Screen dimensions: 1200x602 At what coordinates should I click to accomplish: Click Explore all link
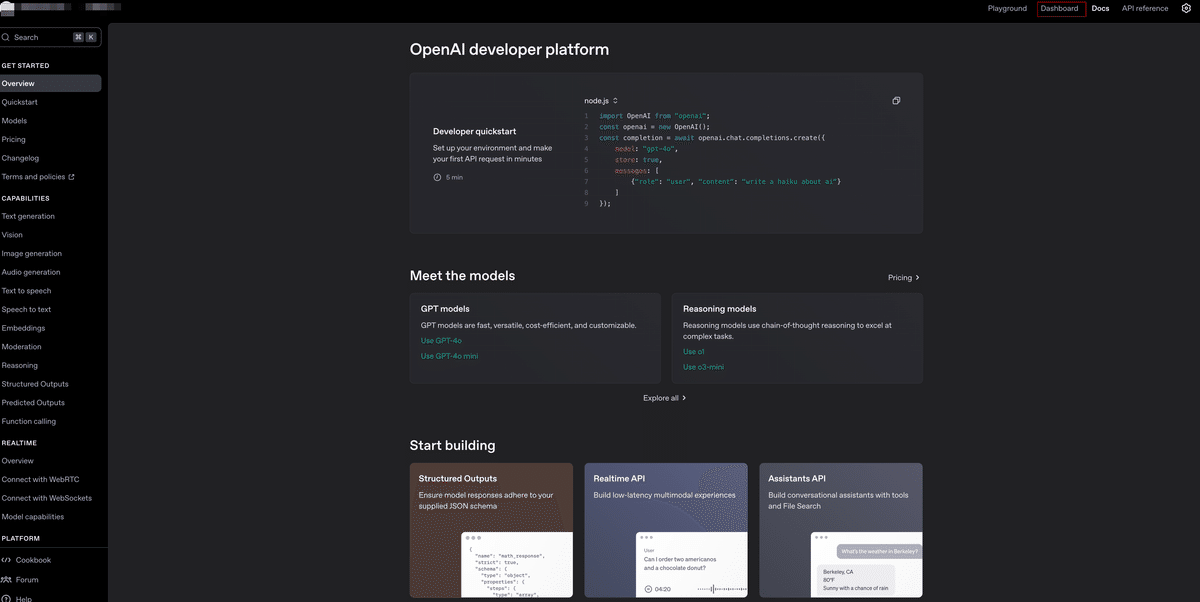665,398
